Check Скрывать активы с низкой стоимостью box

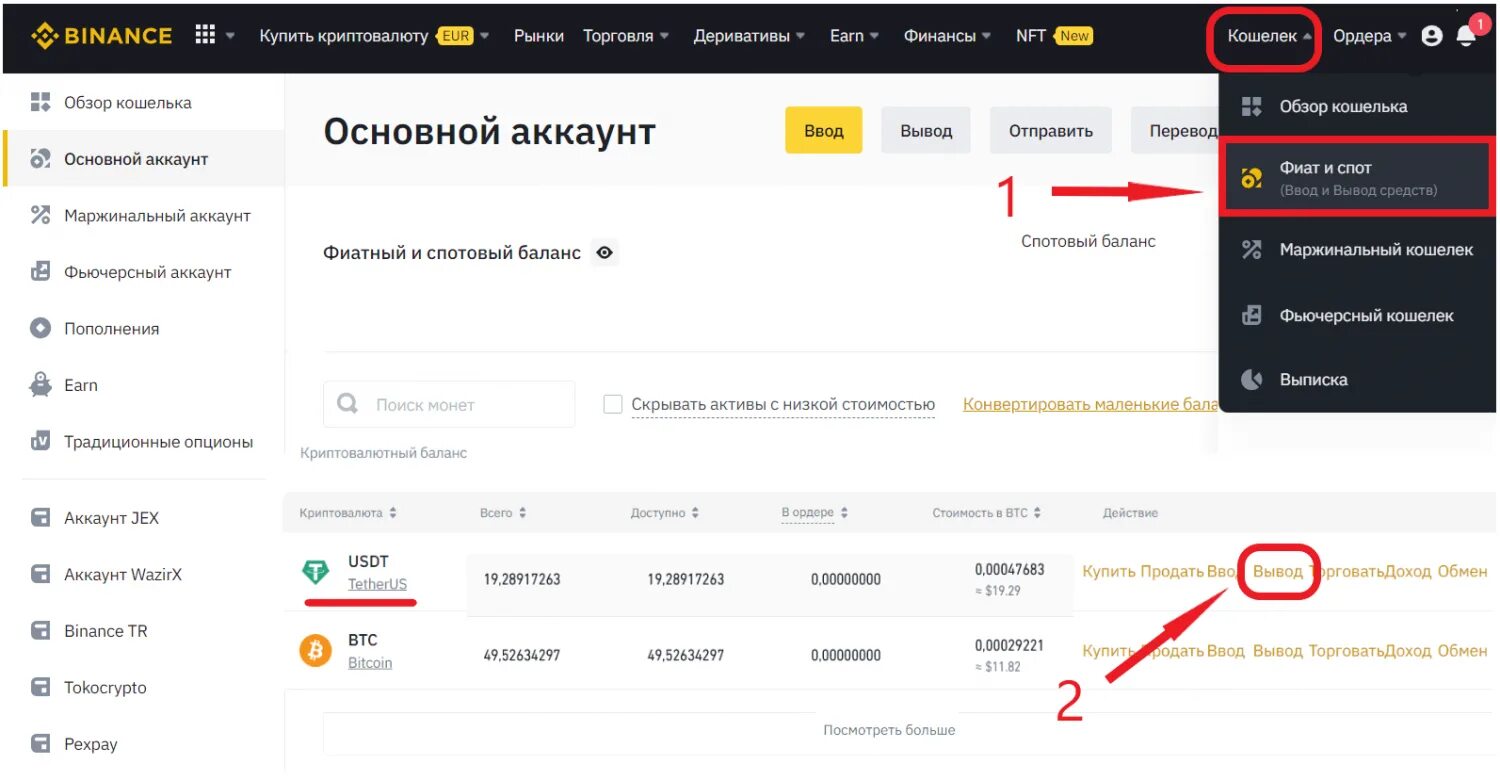click(x=613, y=405)
